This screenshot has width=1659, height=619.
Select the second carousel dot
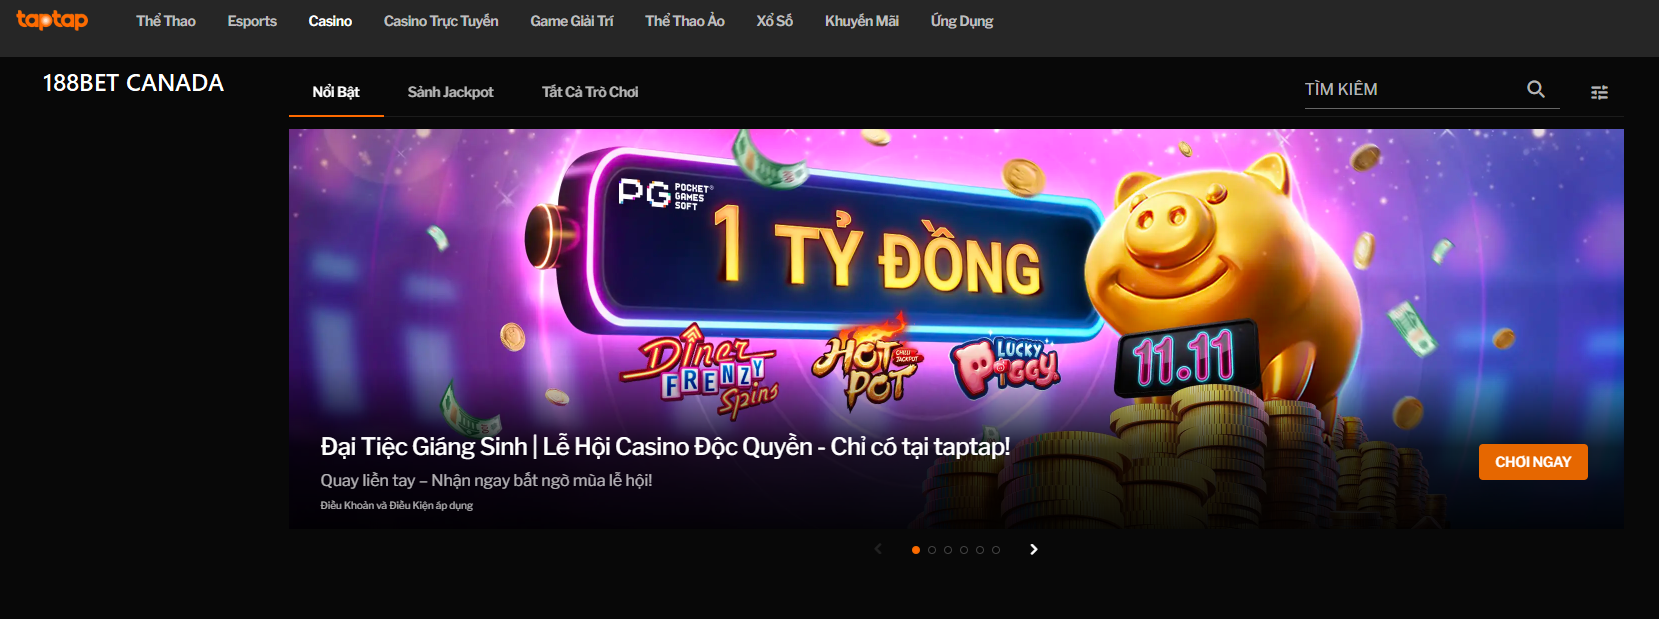pos(932,550)
